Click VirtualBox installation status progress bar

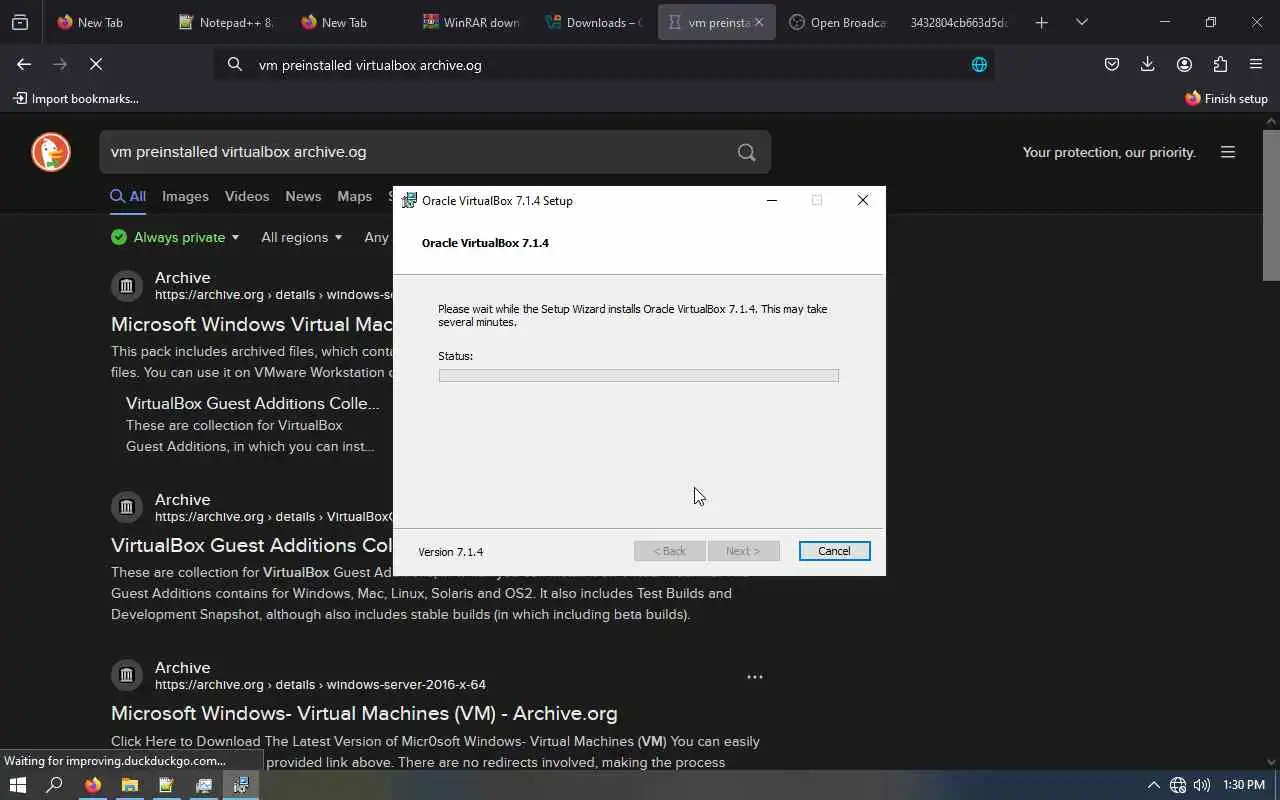tap(639, 375)
